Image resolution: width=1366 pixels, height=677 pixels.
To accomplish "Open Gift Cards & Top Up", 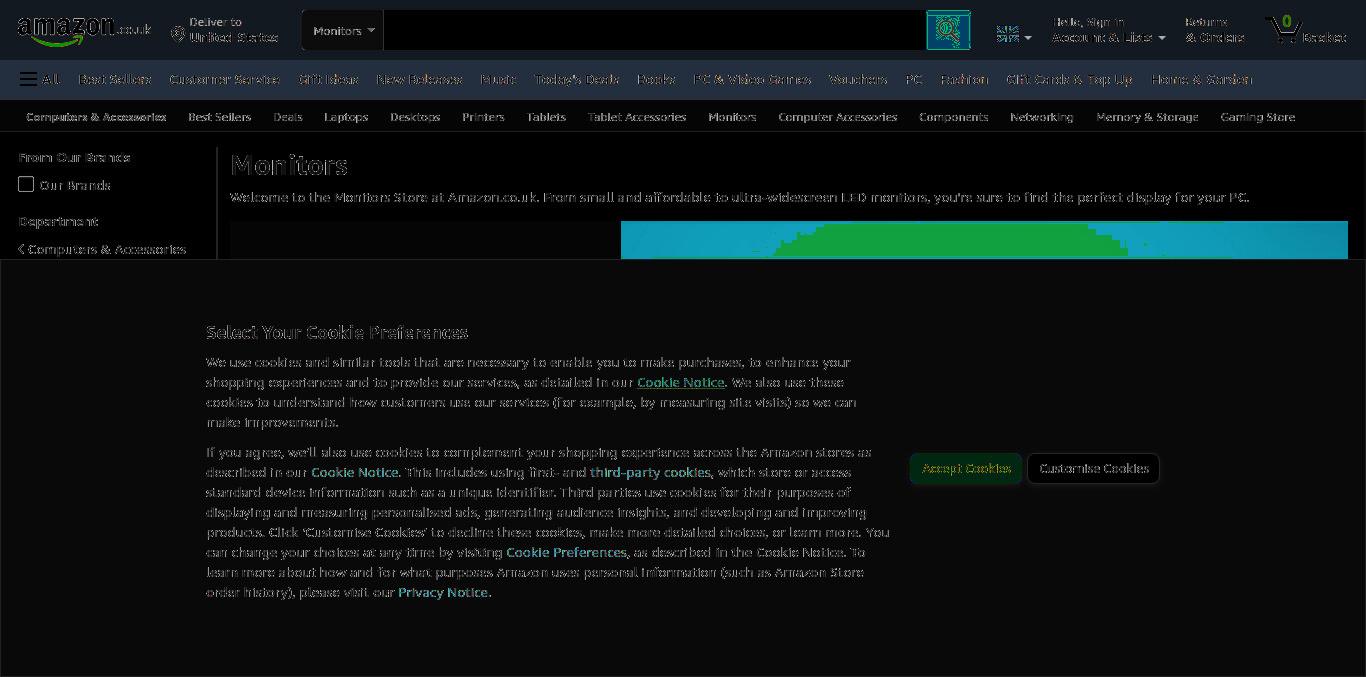I will click(1069, 79).
